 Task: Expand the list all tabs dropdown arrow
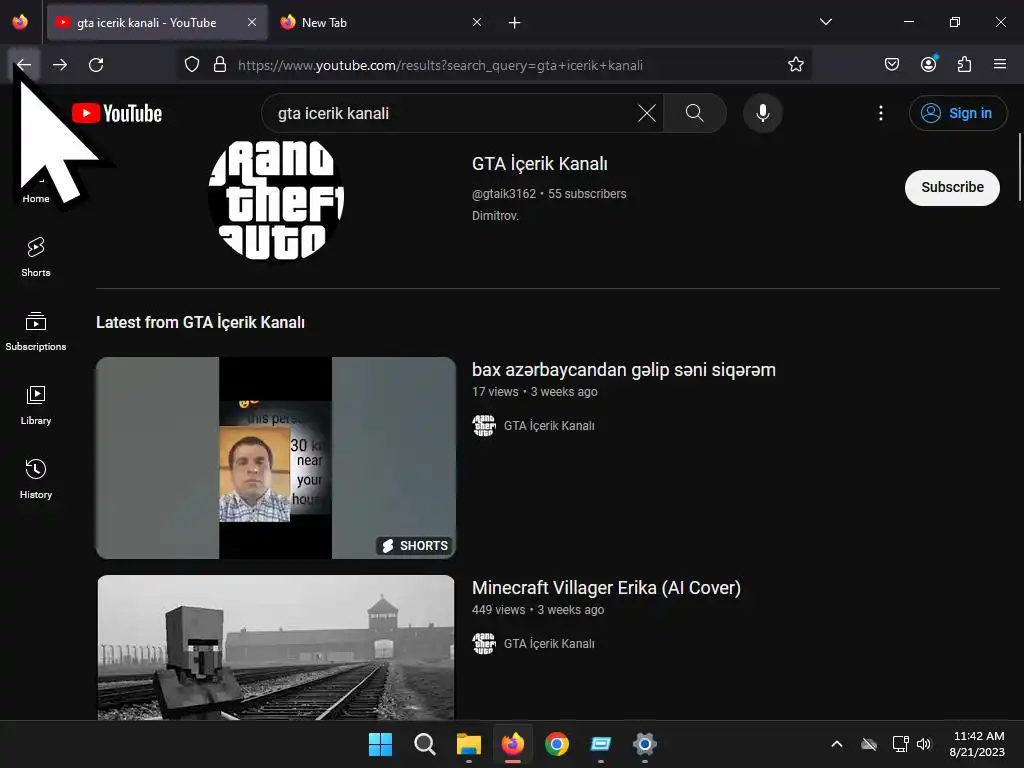click(825, 22)
